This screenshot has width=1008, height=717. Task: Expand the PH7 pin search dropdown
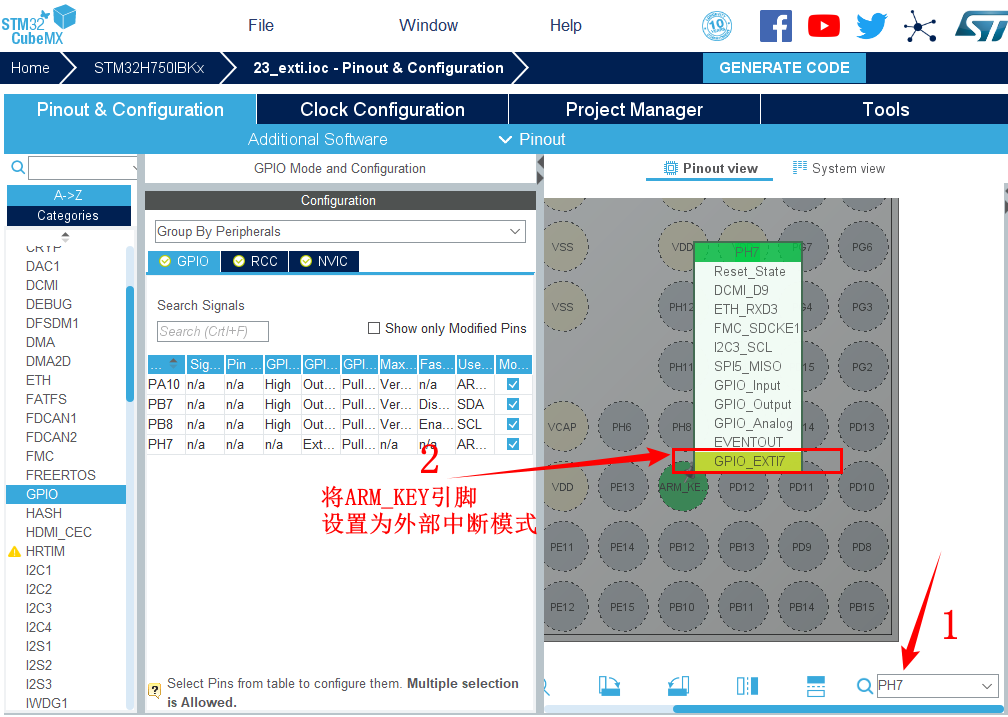pos(987,686)
